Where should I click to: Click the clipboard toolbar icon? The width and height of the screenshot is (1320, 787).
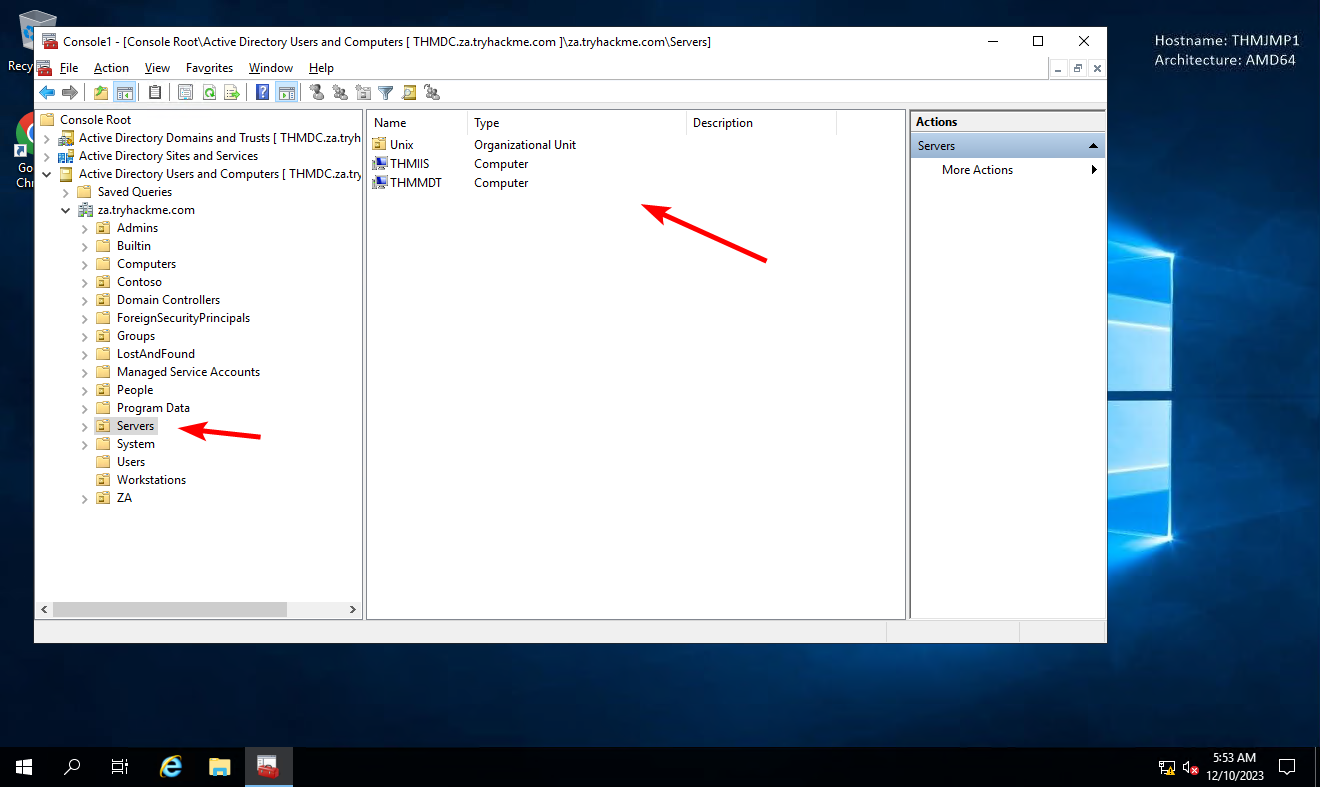click(x=154, y=93)
